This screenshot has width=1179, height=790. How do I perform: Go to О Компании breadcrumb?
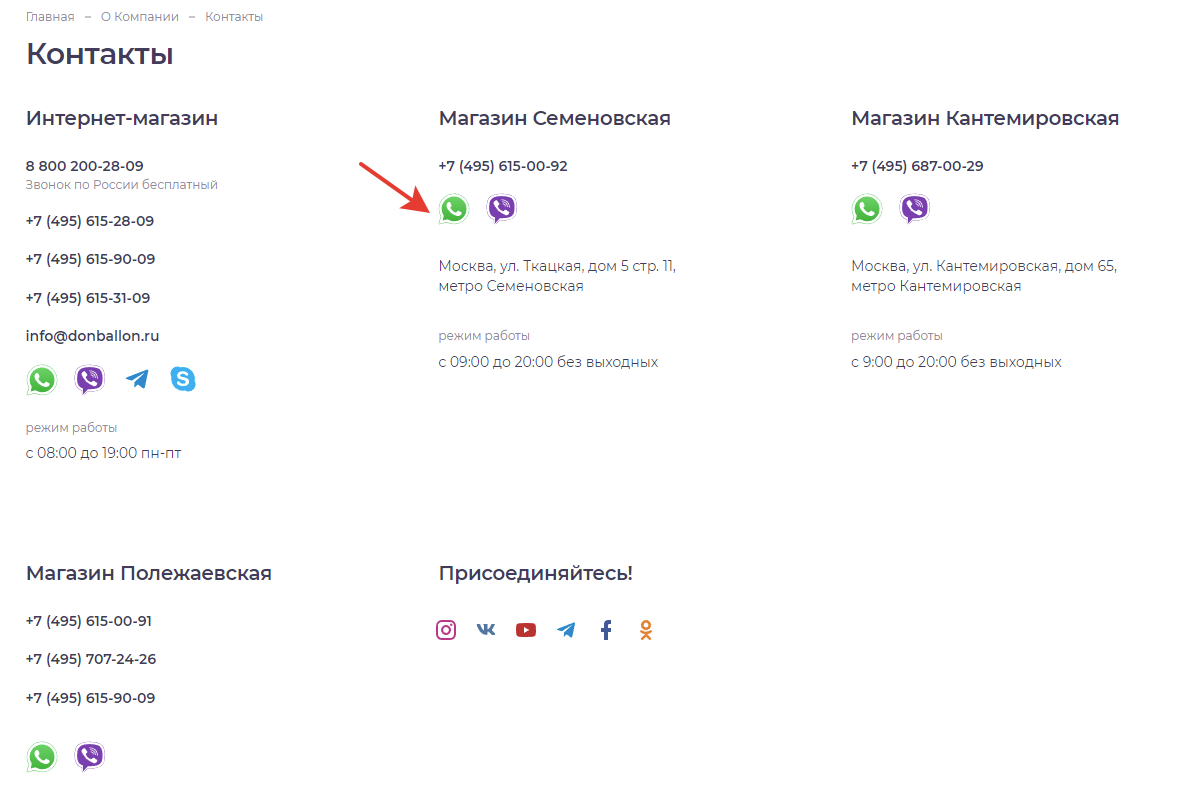click(x=140, y=17)
